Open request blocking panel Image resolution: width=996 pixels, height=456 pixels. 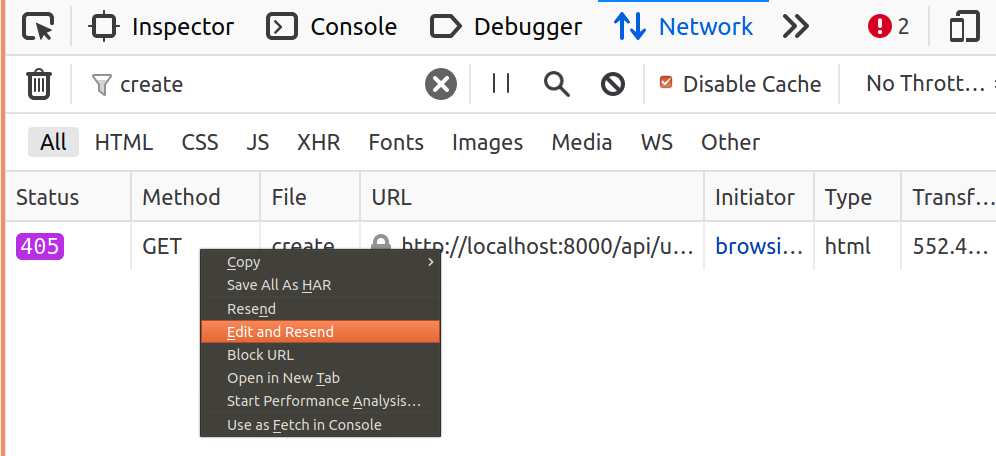point(613,84)
